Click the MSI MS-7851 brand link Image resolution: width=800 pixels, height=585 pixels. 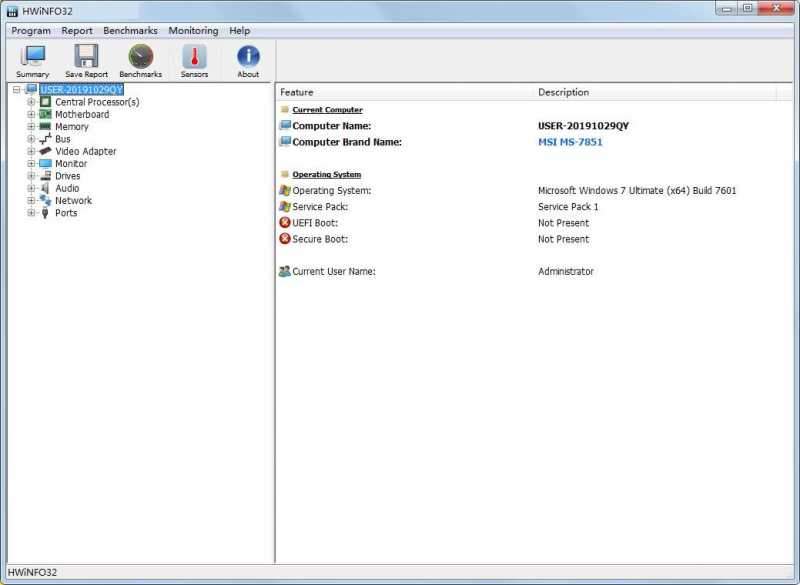click(x=570, y=142)
